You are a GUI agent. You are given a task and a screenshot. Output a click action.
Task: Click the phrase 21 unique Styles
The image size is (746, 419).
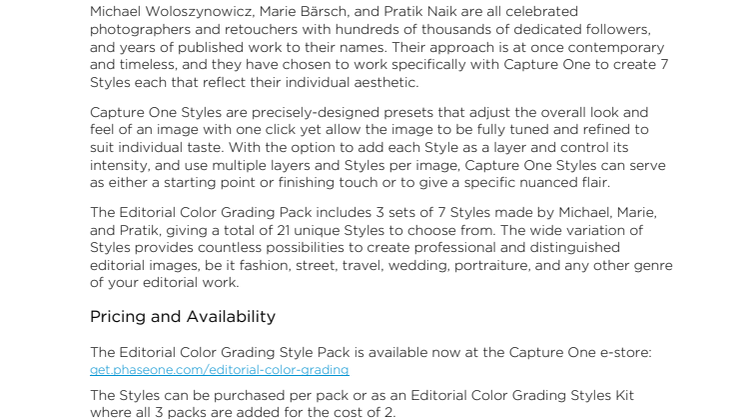click(330, 230)
